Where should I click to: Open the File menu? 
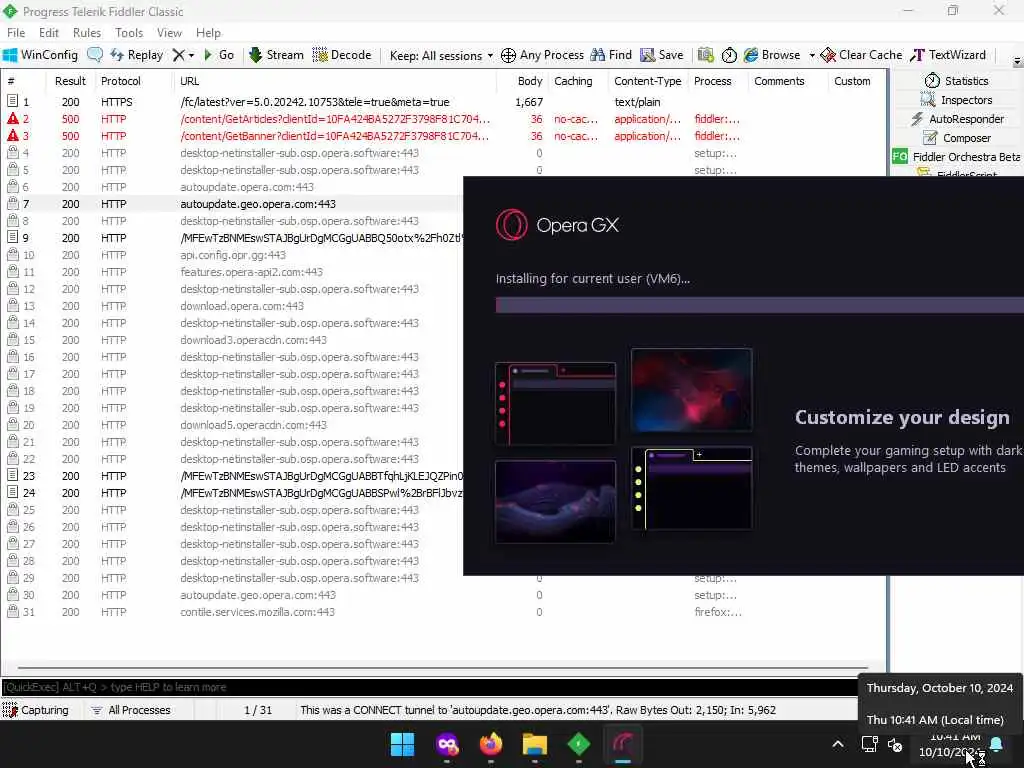point(16,33)
